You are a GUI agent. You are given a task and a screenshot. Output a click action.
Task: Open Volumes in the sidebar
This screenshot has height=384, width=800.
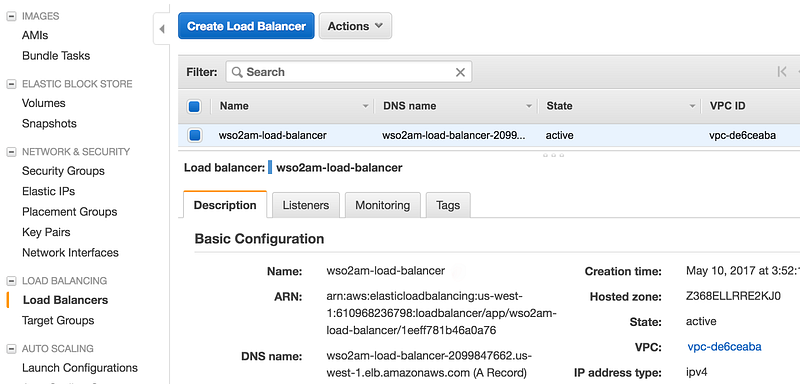point(44,104)
